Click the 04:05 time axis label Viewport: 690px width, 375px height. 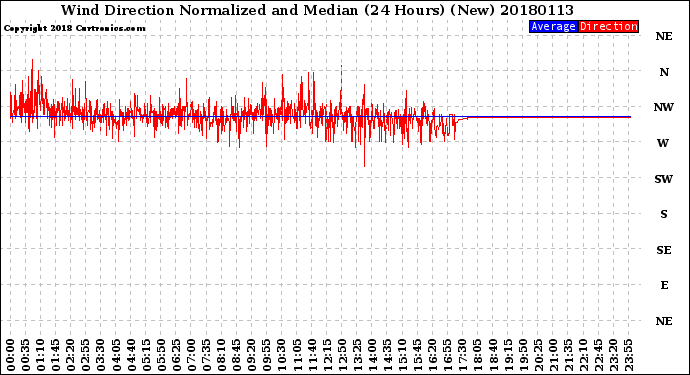point(116,355)
